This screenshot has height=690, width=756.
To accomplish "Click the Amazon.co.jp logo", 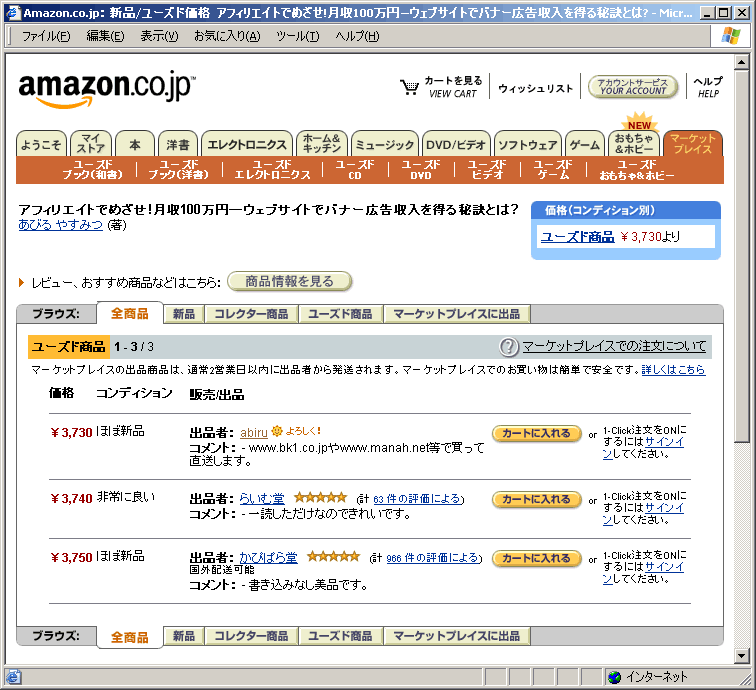I will click(106, 88).
